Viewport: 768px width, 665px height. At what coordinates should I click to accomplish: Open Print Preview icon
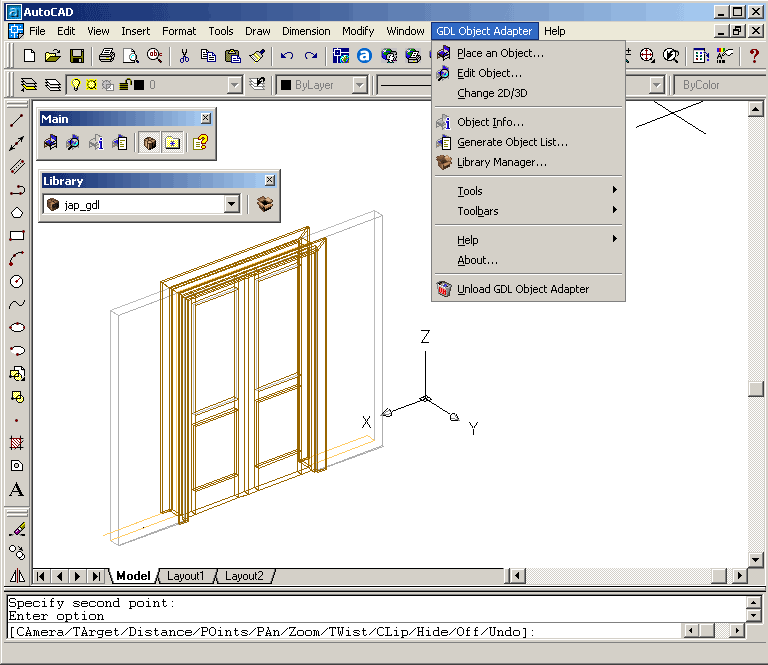(x=130, y=56)
